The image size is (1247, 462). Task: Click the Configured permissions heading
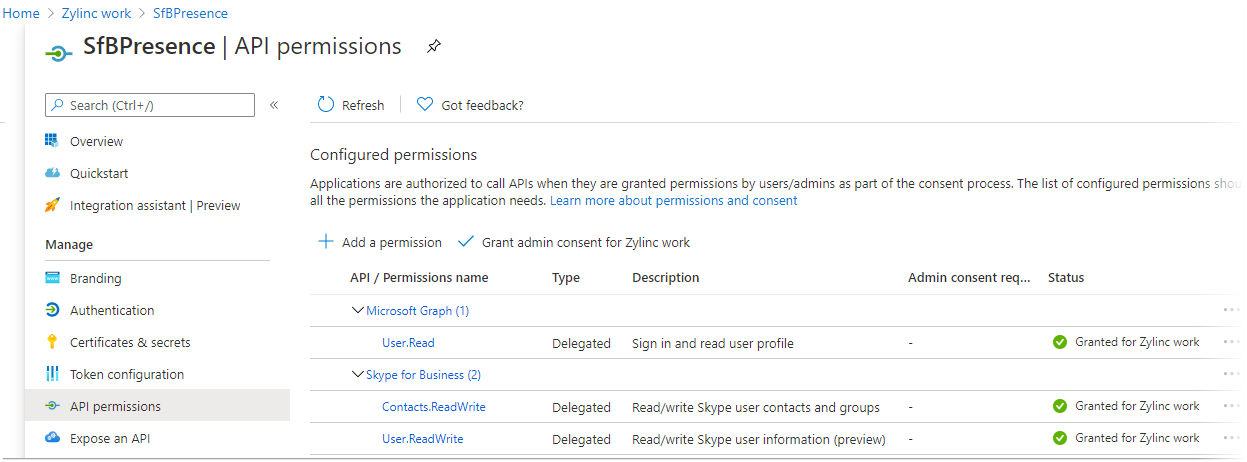(x=394, y=155)
